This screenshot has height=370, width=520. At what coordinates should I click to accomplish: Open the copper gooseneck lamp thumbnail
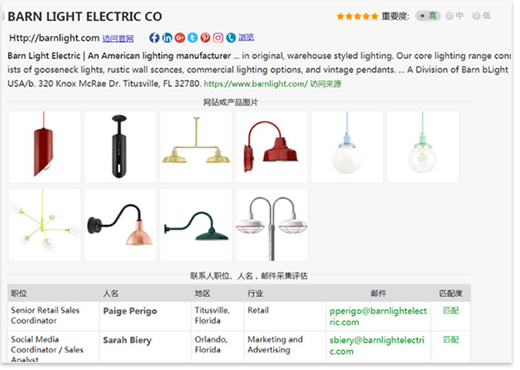pos(120,225)
